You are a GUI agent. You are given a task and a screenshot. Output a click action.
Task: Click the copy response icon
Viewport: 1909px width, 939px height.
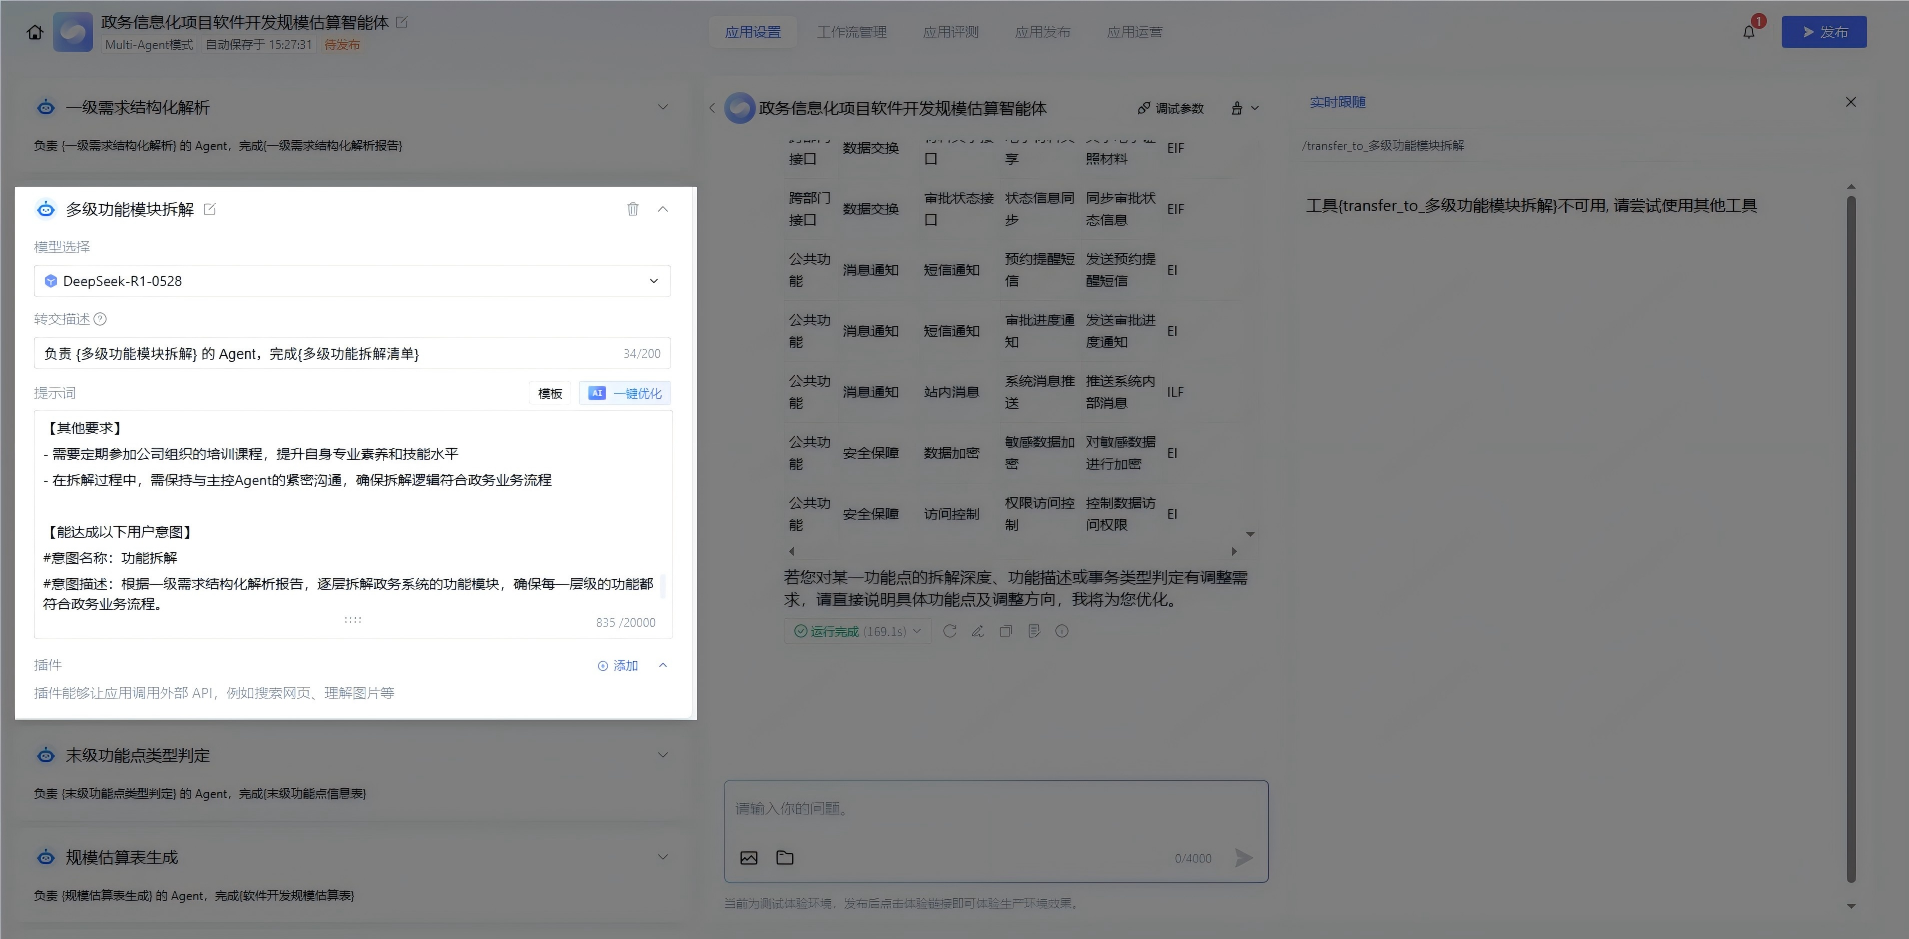click(x=1006, y=631)
